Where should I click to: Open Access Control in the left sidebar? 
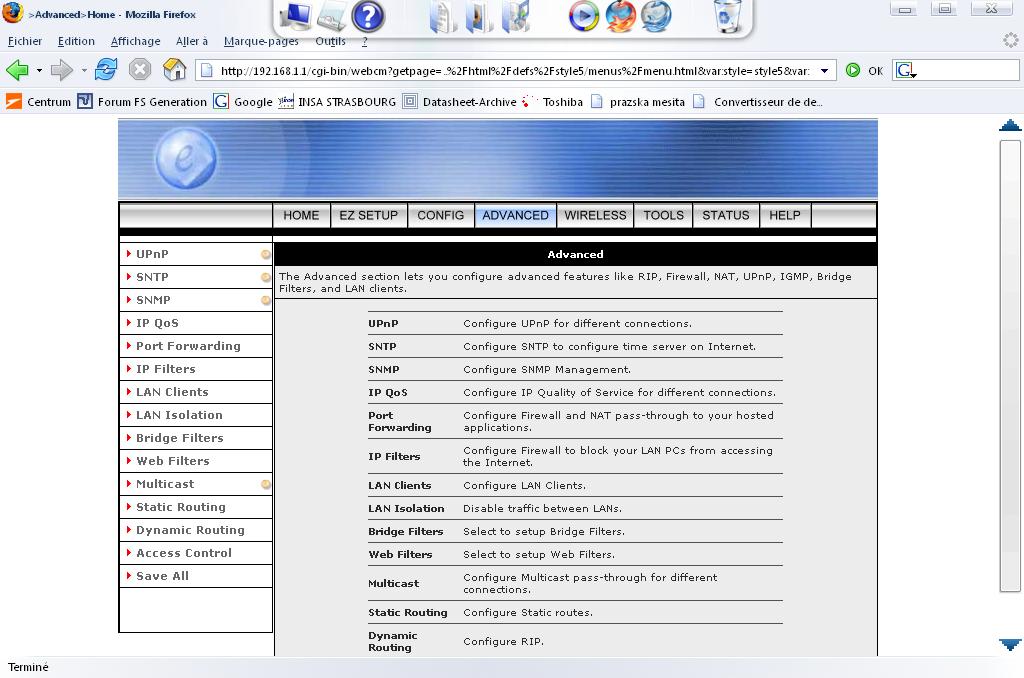point(195,553)
